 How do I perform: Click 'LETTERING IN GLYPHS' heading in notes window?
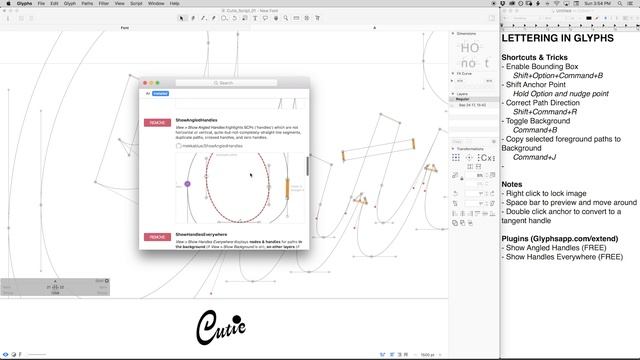click(557, 38)
